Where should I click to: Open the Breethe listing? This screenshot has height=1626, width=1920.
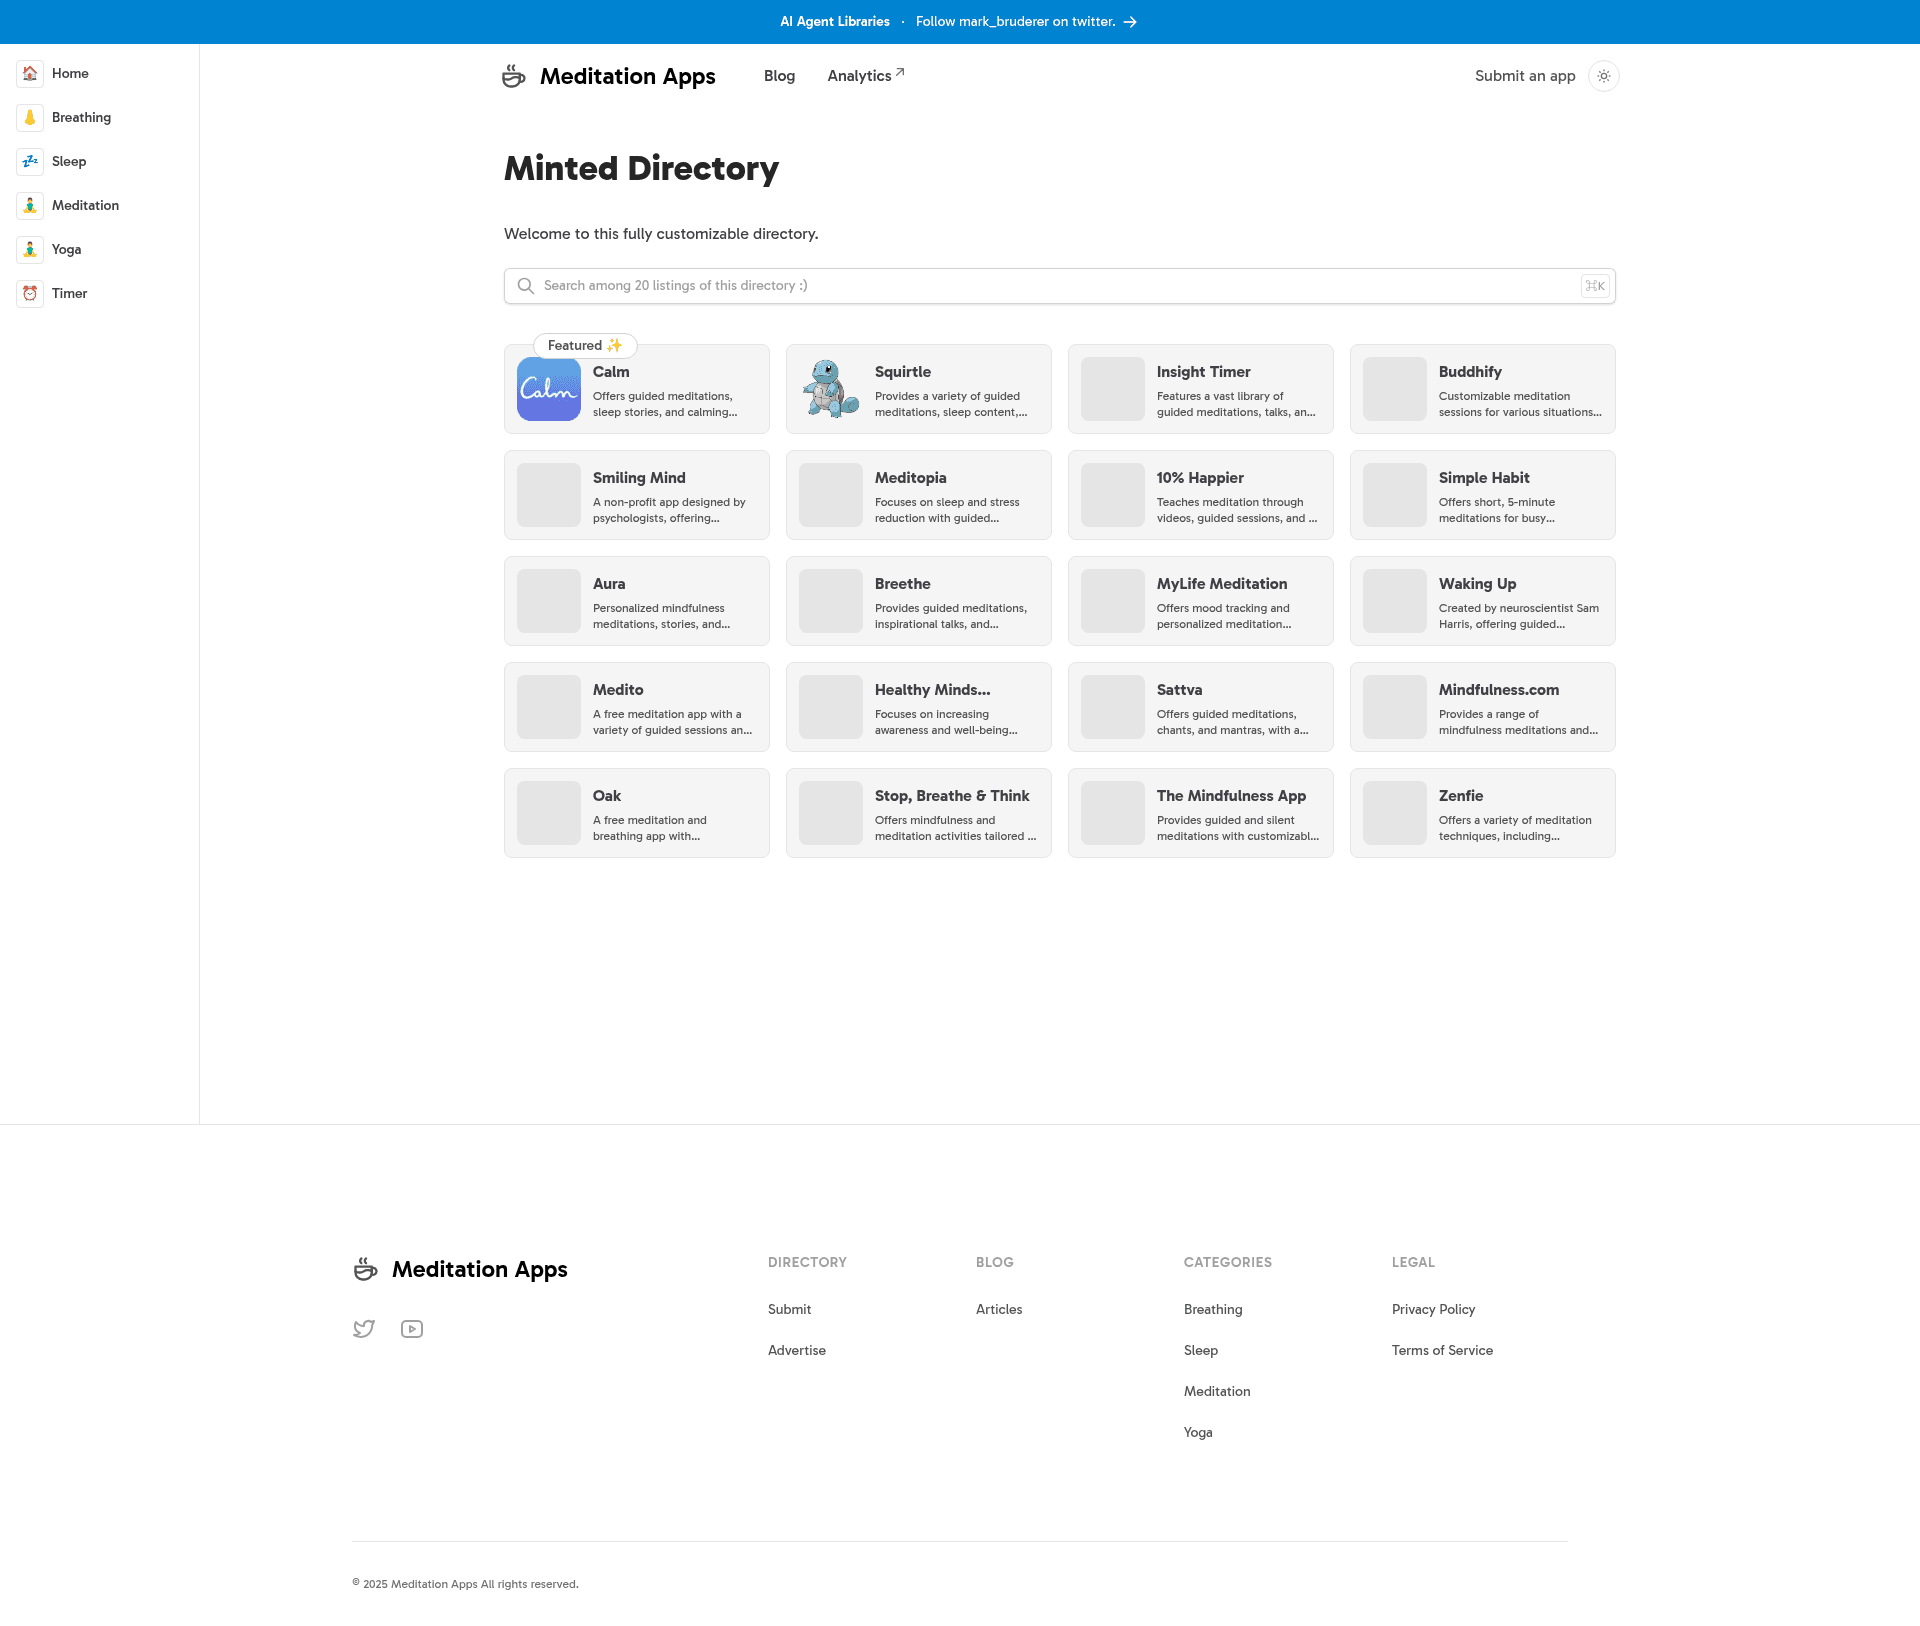(919, 601)
